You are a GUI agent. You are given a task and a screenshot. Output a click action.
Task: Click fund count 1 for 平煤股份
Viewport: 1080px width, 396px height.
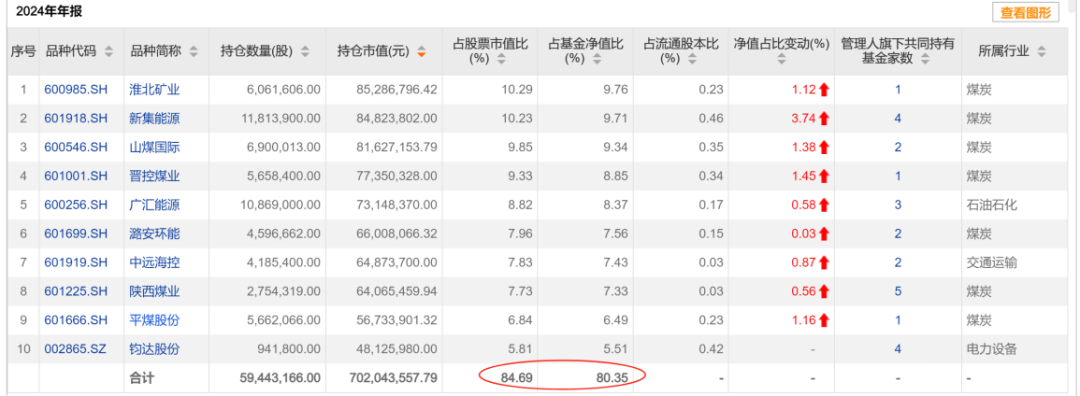pos(898,321)
